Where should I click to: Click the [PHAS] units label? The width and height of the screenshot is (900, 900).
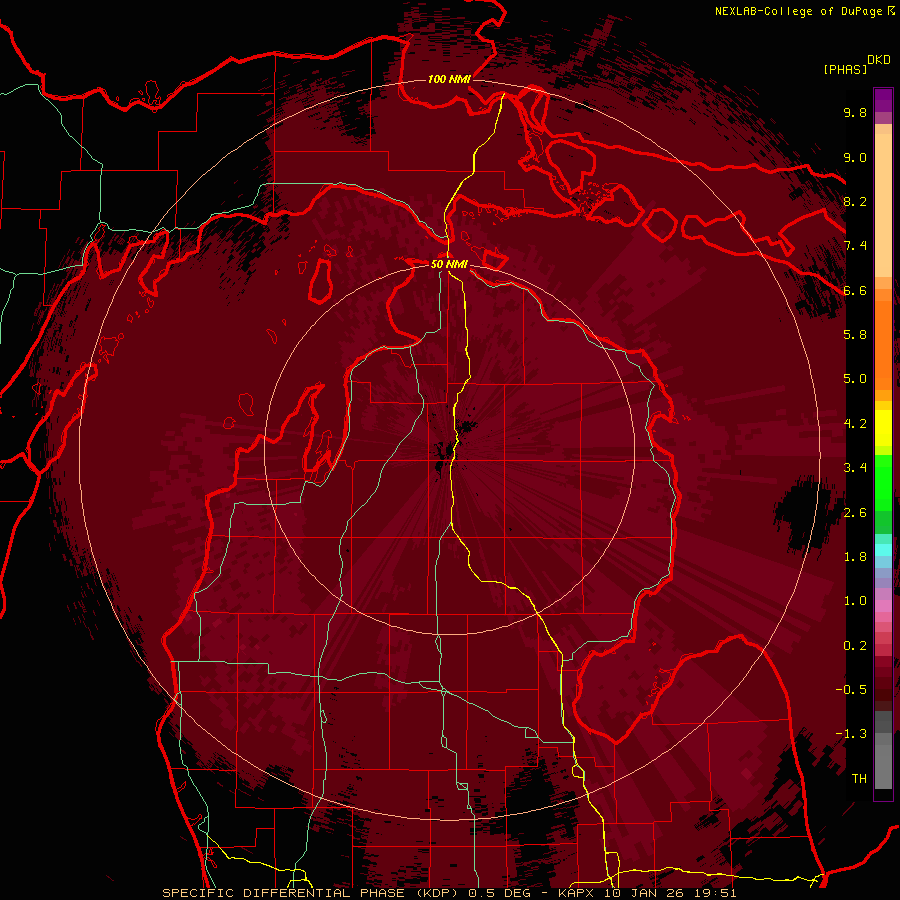click(845, 69)
